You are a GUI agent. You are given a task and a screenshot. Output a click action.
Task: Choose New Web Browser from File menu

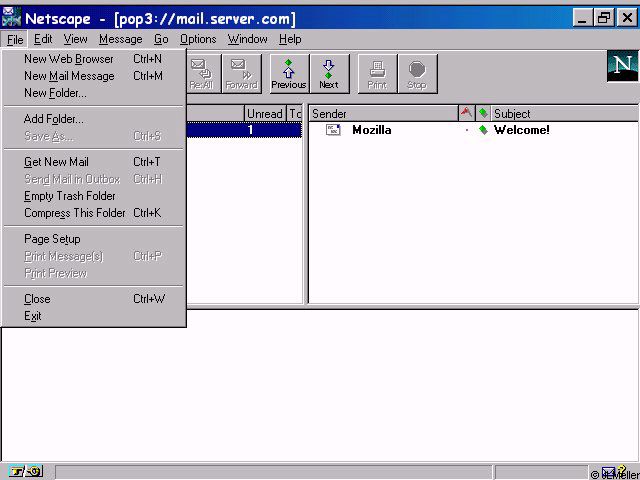[x=94, y=59]
